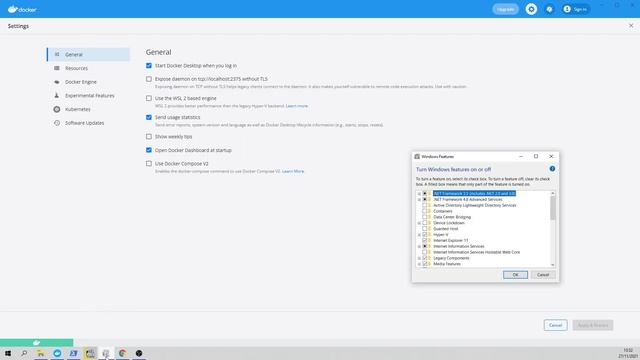Expand the Legacy Components tree node
This screenshot has height=360, width=640.
pyautogui.click(x=419, y=258)
